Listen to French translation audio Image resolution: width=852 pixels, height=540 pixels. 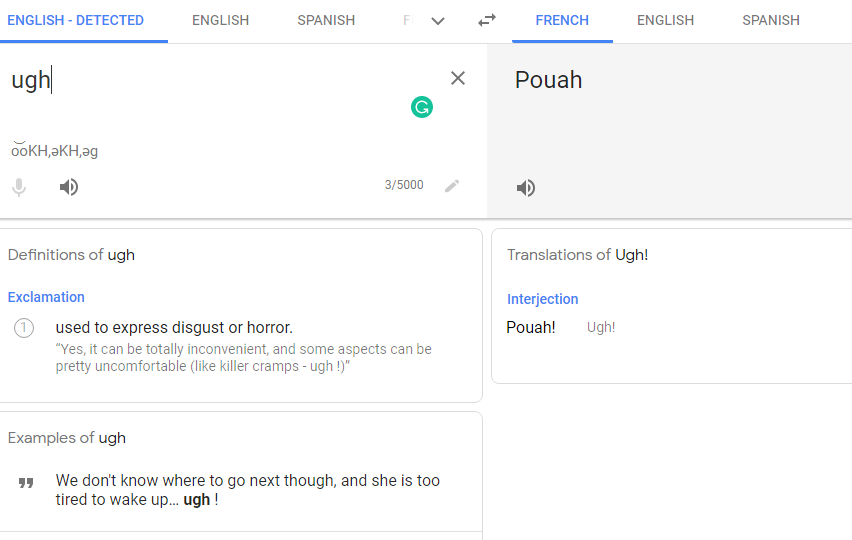(526, 188)
